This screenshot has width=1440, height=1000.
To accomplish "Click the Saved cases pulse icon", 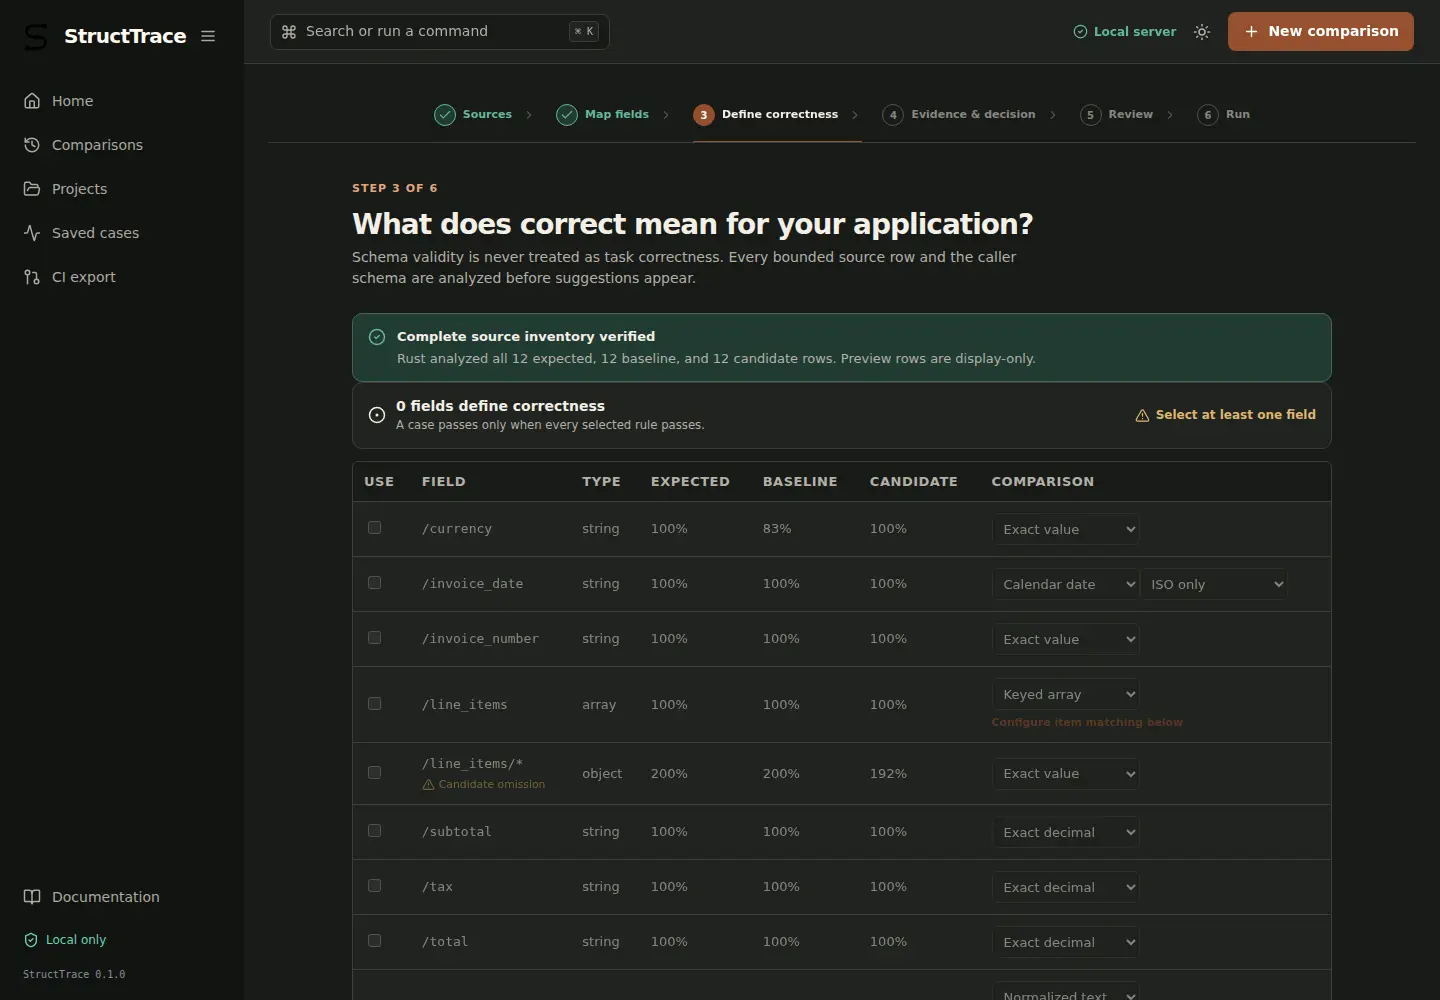I will [x=32, y=233].
